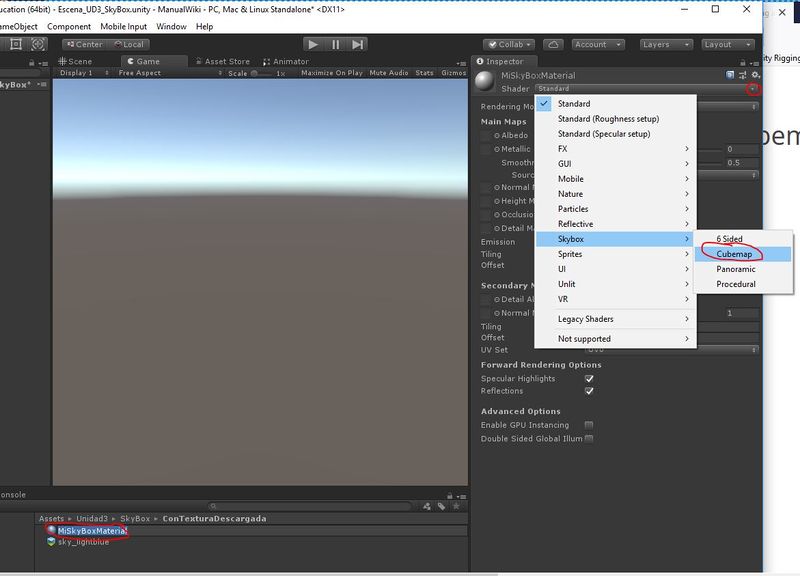Open the material settings gear icon
This screenshot has width=800, height=576.
755,75
